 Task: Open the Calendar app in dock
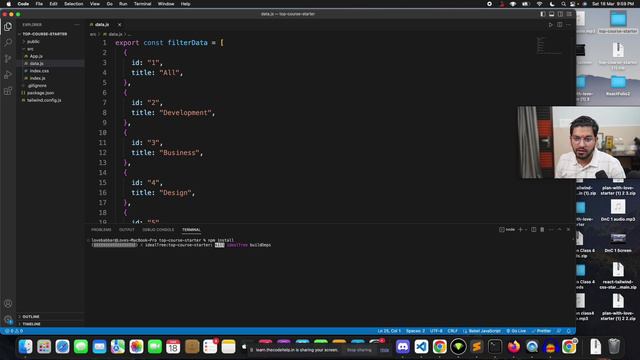coord(173,347)
